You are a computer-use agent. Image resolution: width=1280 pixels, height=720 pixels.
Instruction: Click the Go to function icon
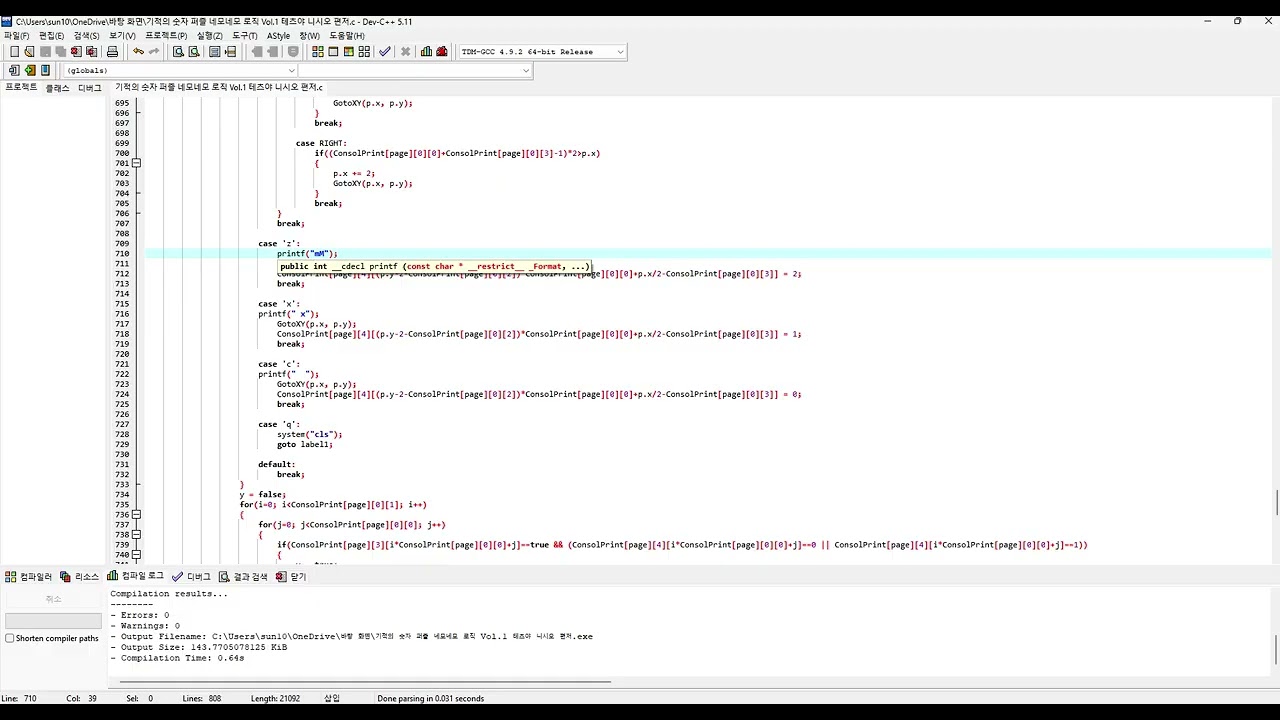[x=214, y=52]
